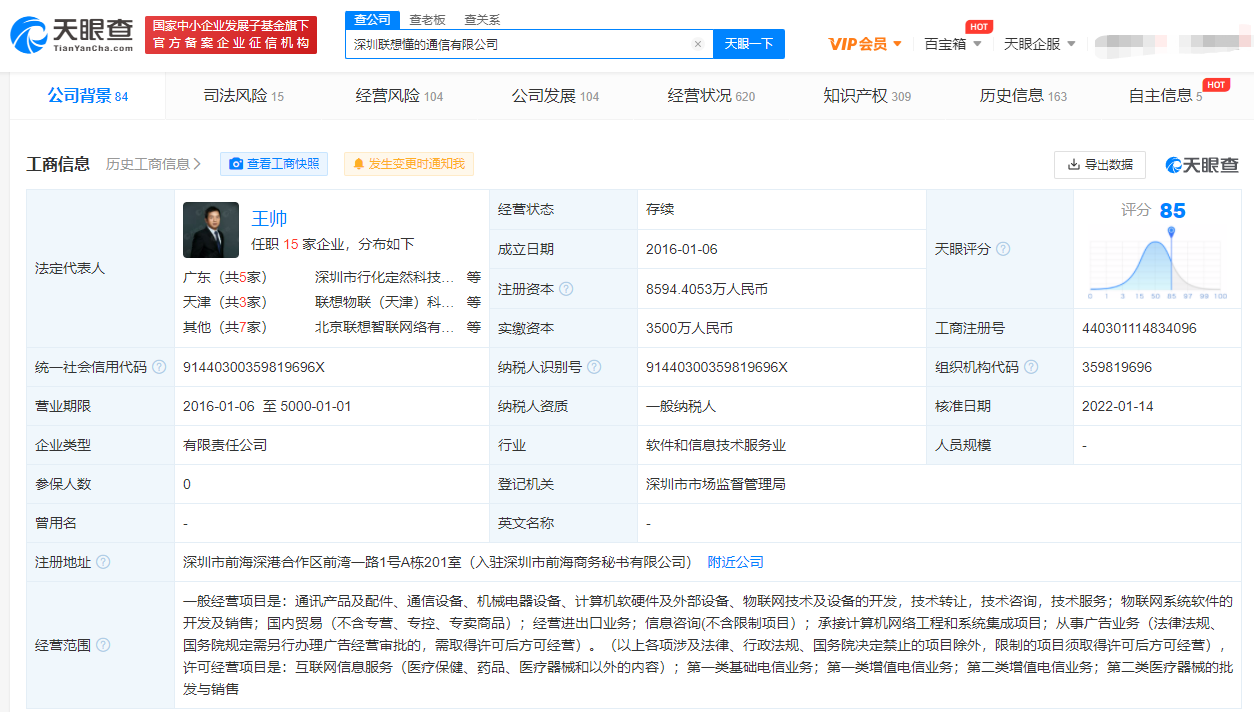Click organization code 359819696
The height and width of the screenshot is (712, 1254).
[x=1117, y=367]
